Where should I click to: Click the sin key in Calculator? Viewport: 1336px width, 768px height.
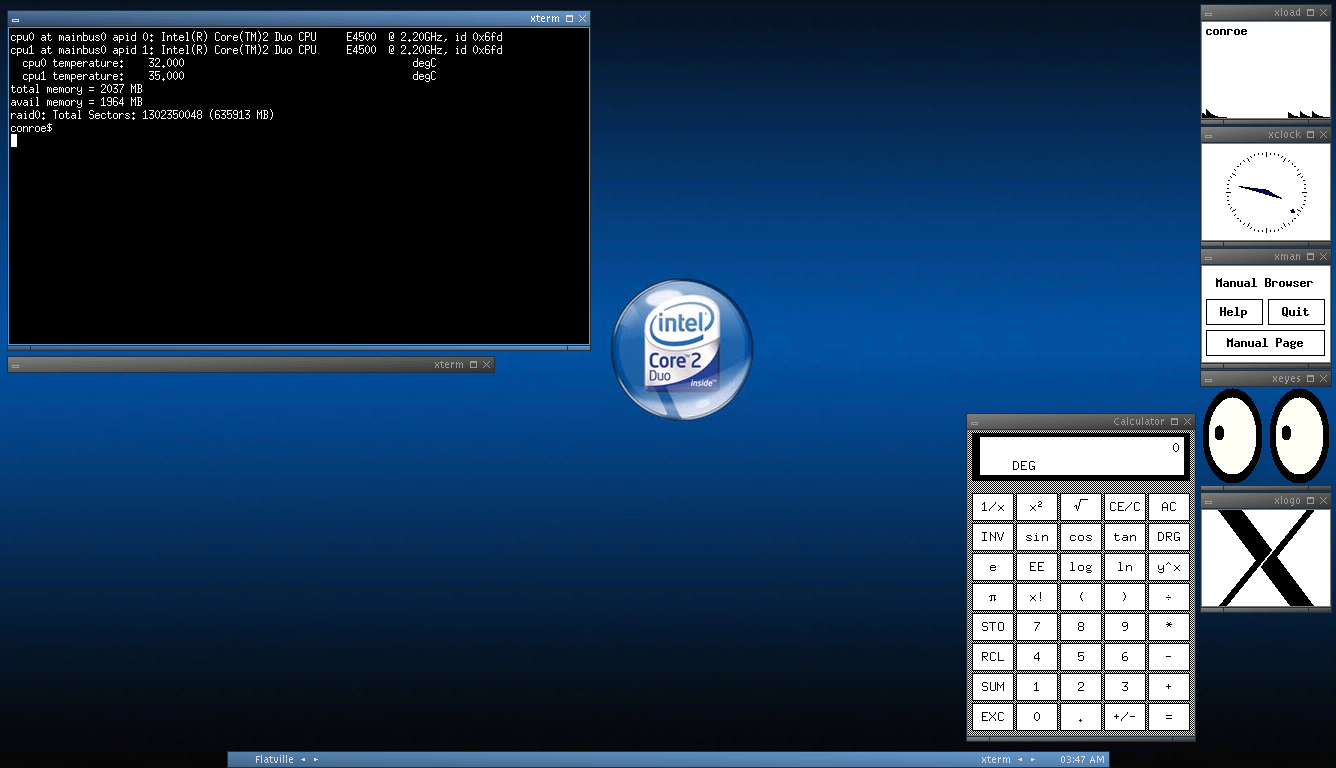tap(1037, 537)
